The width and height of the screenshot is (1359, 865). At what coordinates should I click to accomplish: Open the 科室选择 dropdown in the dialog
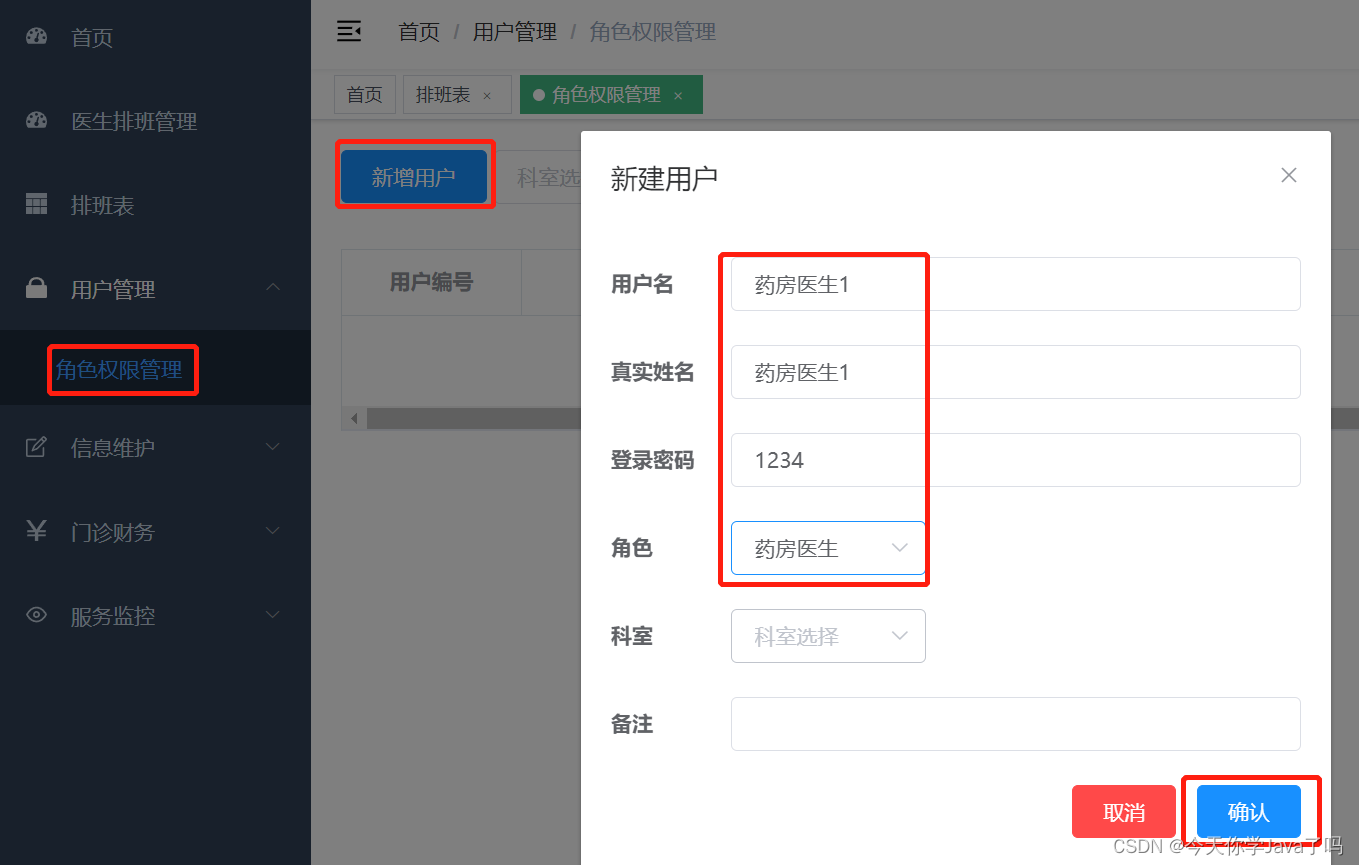coord(828,636)
